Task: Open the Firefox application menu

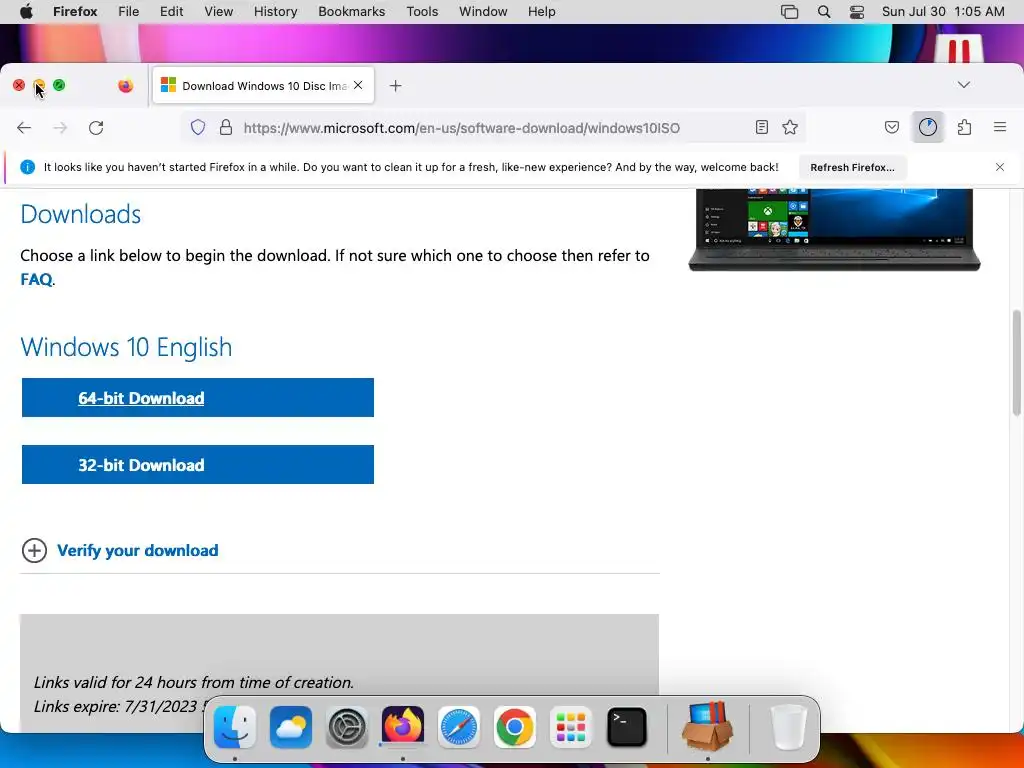Action: [1000, 127]
